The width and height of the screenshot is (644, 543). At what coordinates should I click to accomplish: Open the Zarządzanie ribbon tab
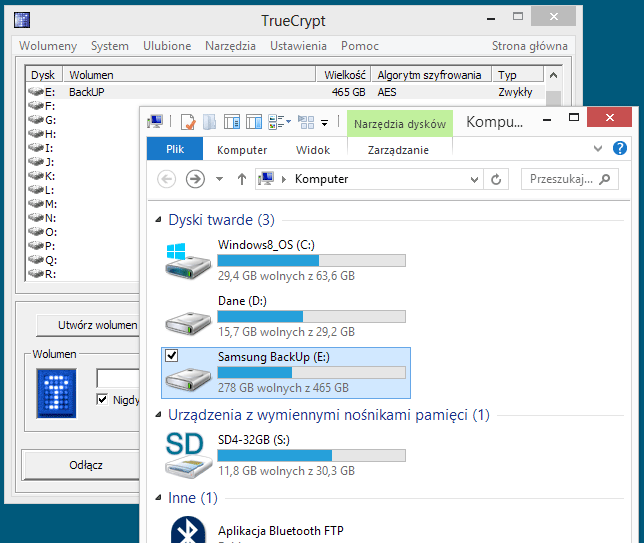coord(398,150)
